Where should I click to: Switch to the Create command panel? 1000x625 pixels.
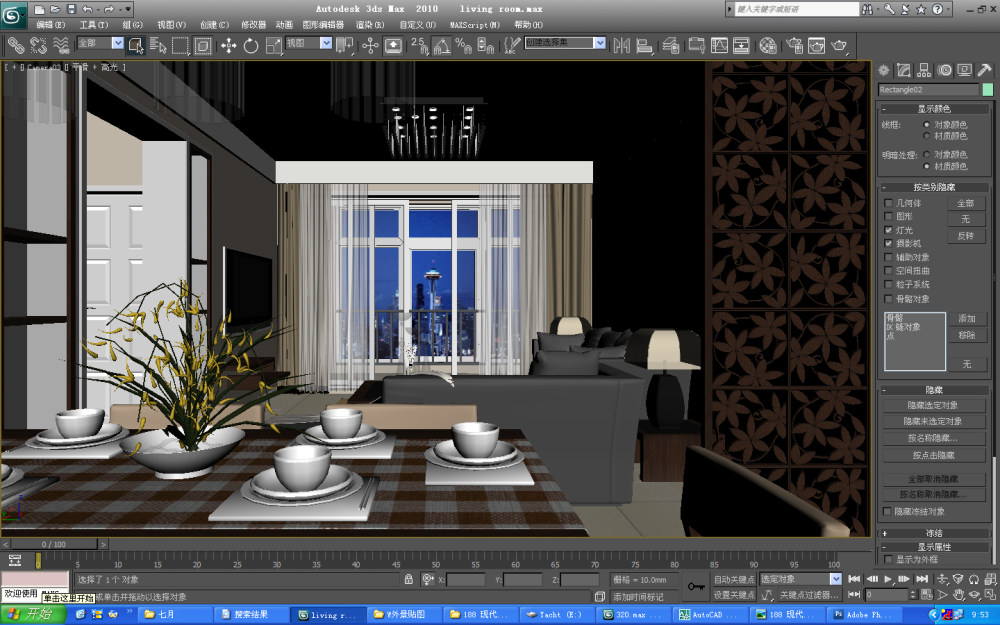pos(884,70)
